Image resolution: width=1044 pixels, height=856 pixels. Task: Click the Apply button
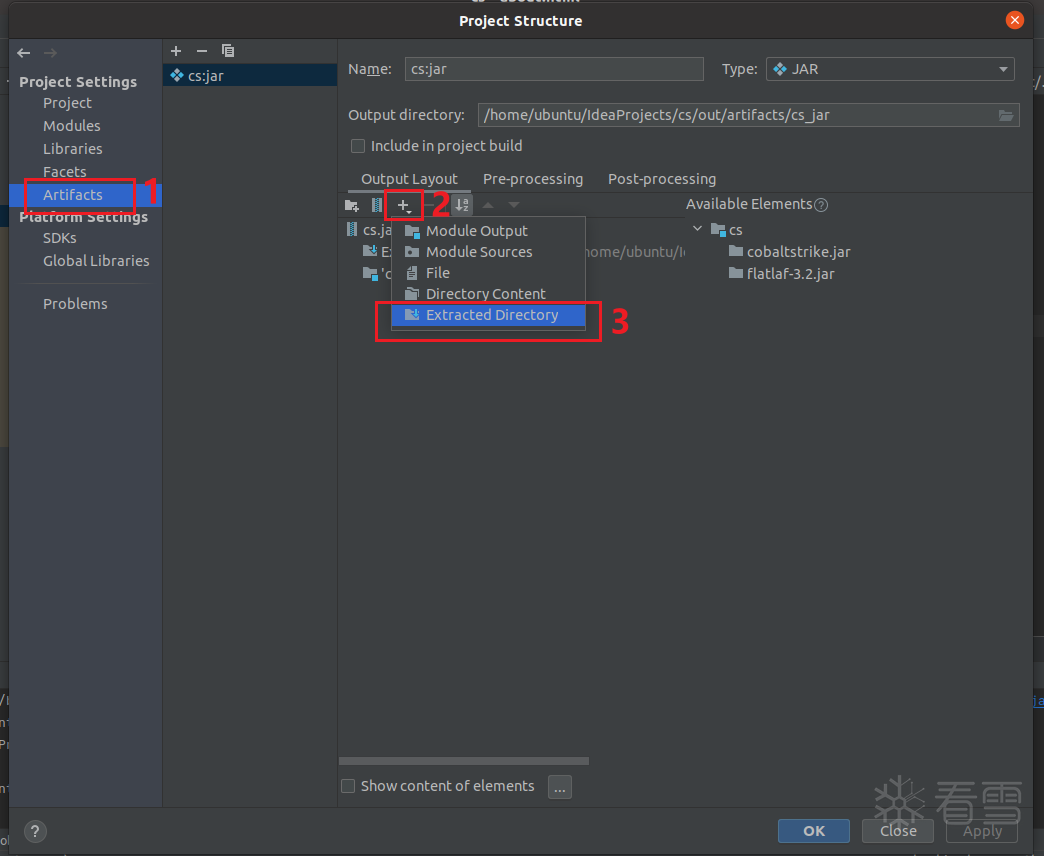[982, 831]
